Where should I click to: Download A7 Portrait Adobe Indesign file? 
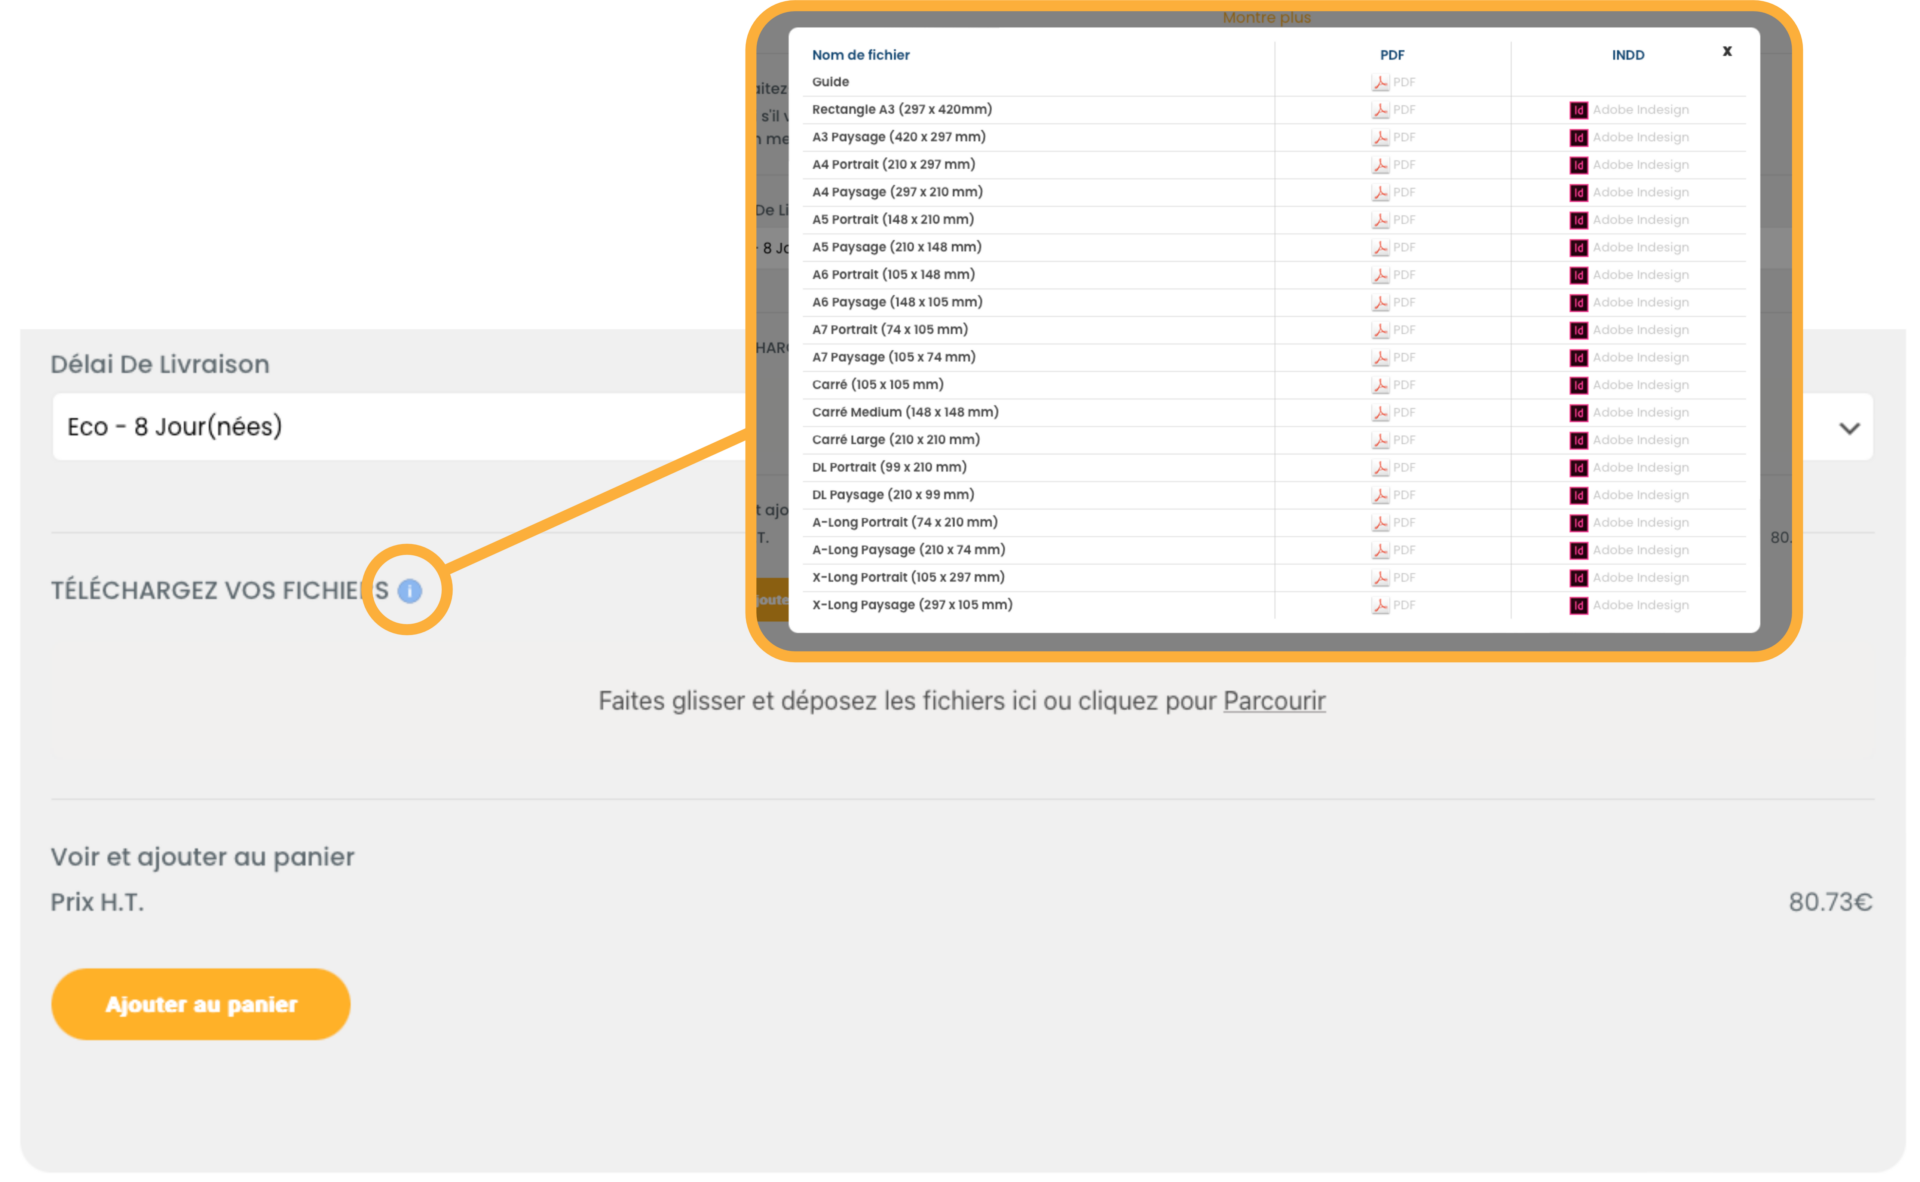pyautogui.click(x=1629, y=330)
